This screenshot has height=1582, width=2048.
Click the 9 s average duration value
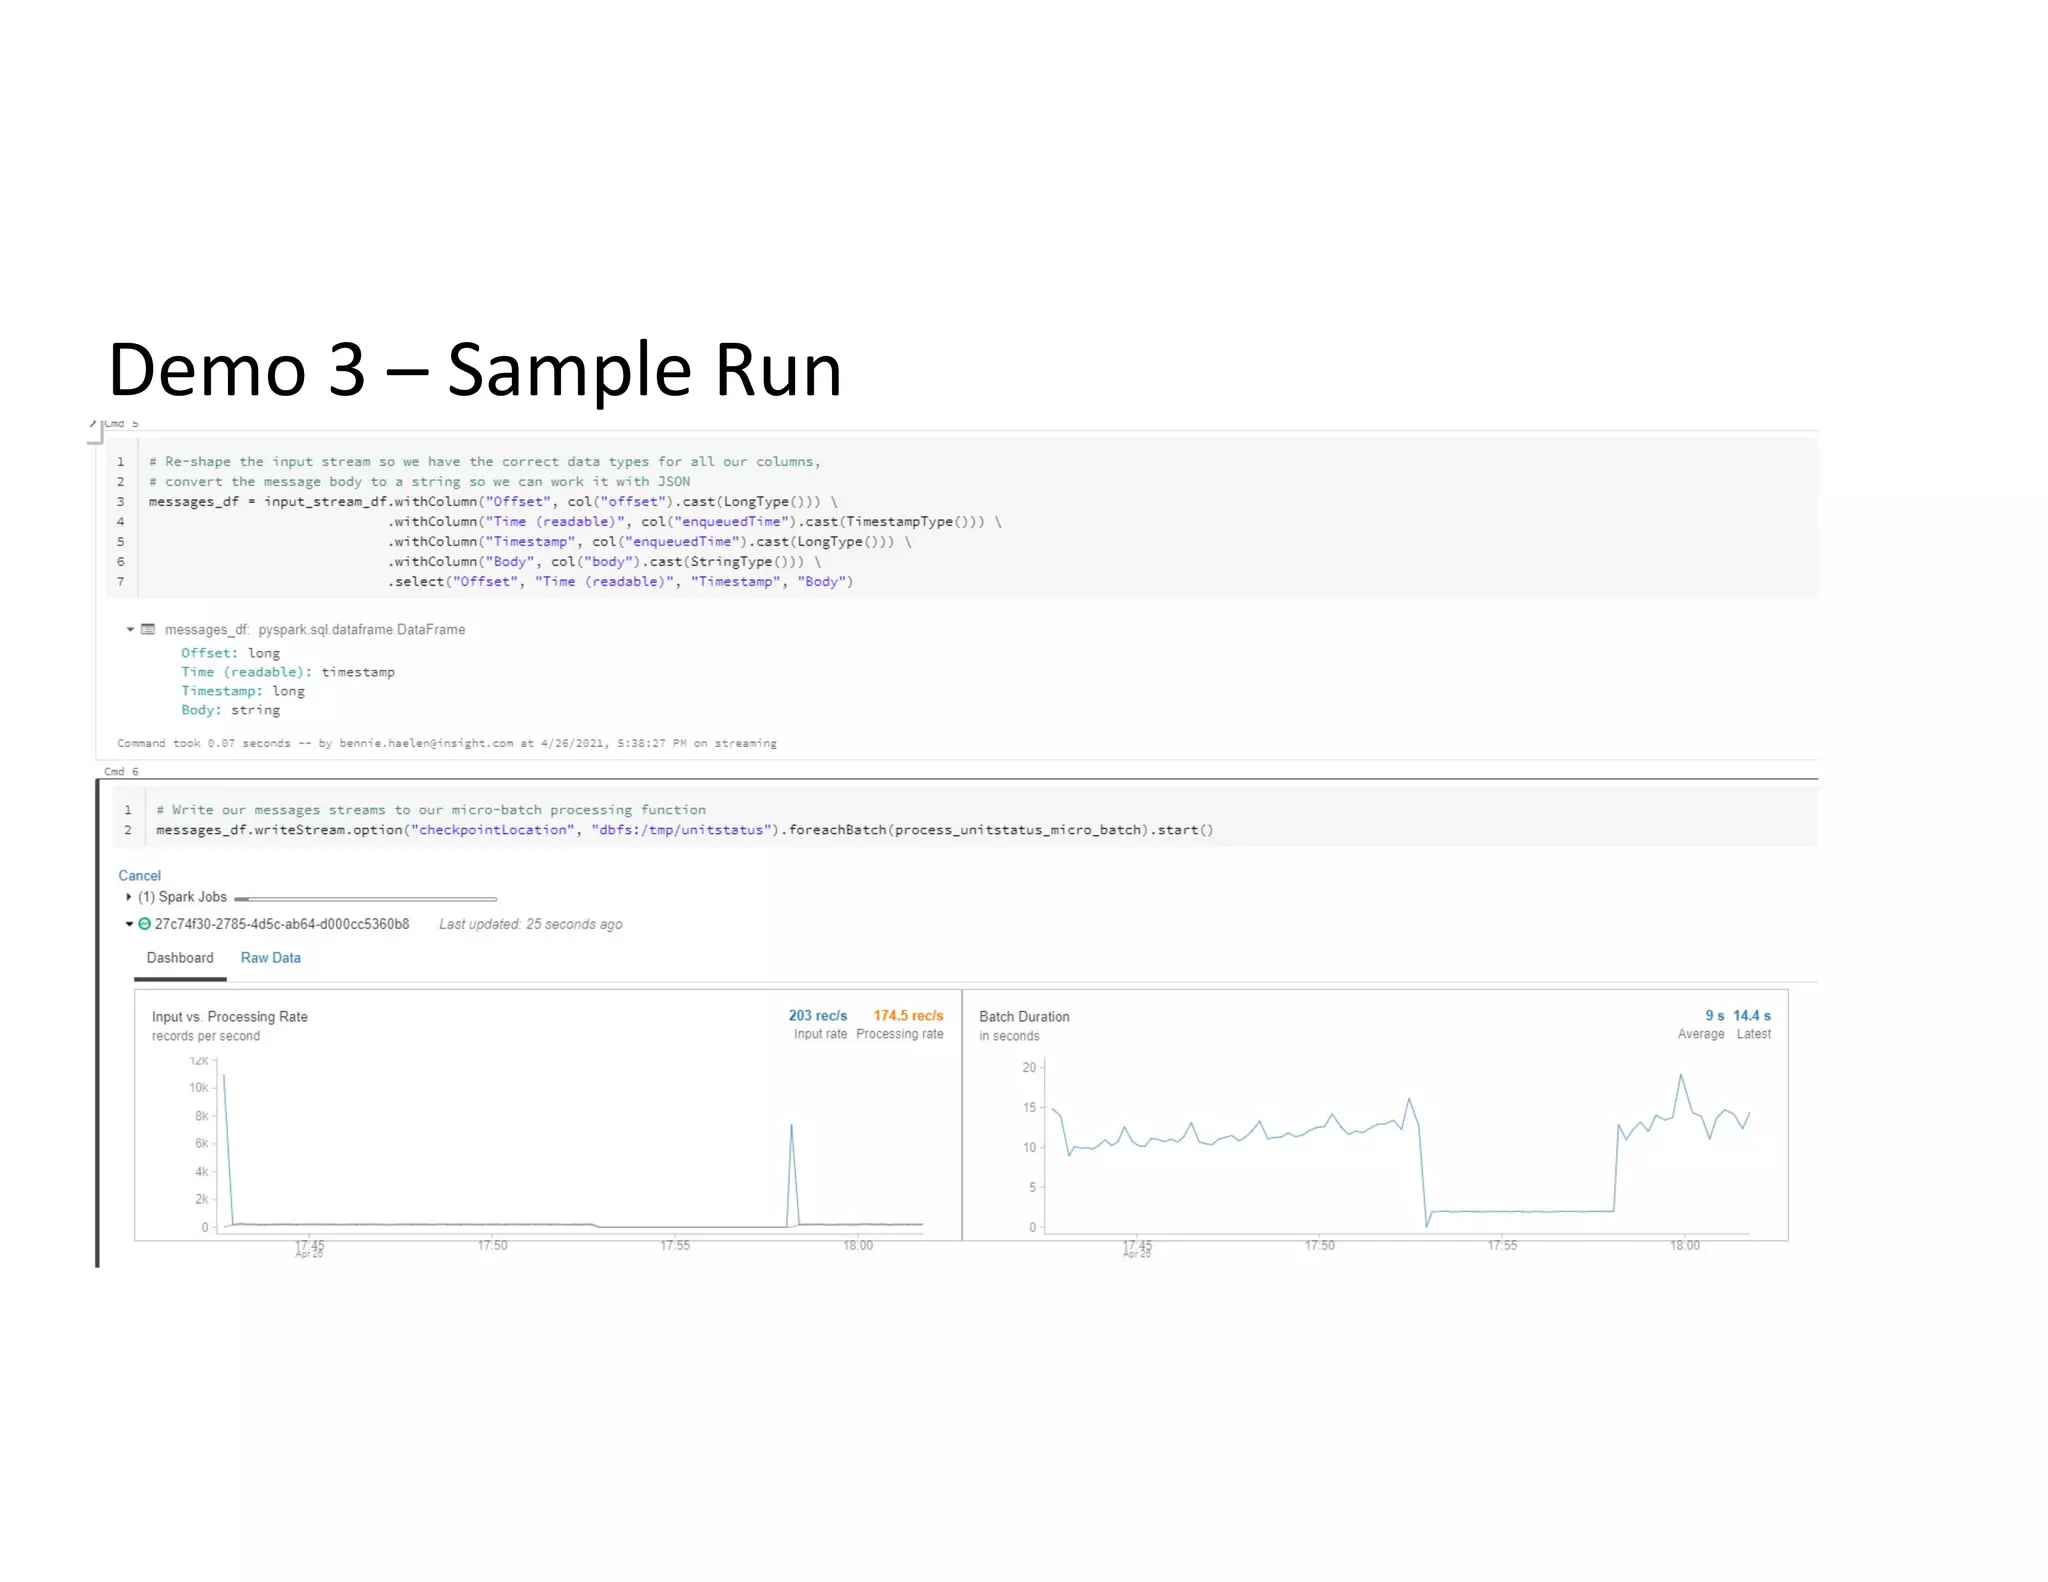(1714, 1015)
